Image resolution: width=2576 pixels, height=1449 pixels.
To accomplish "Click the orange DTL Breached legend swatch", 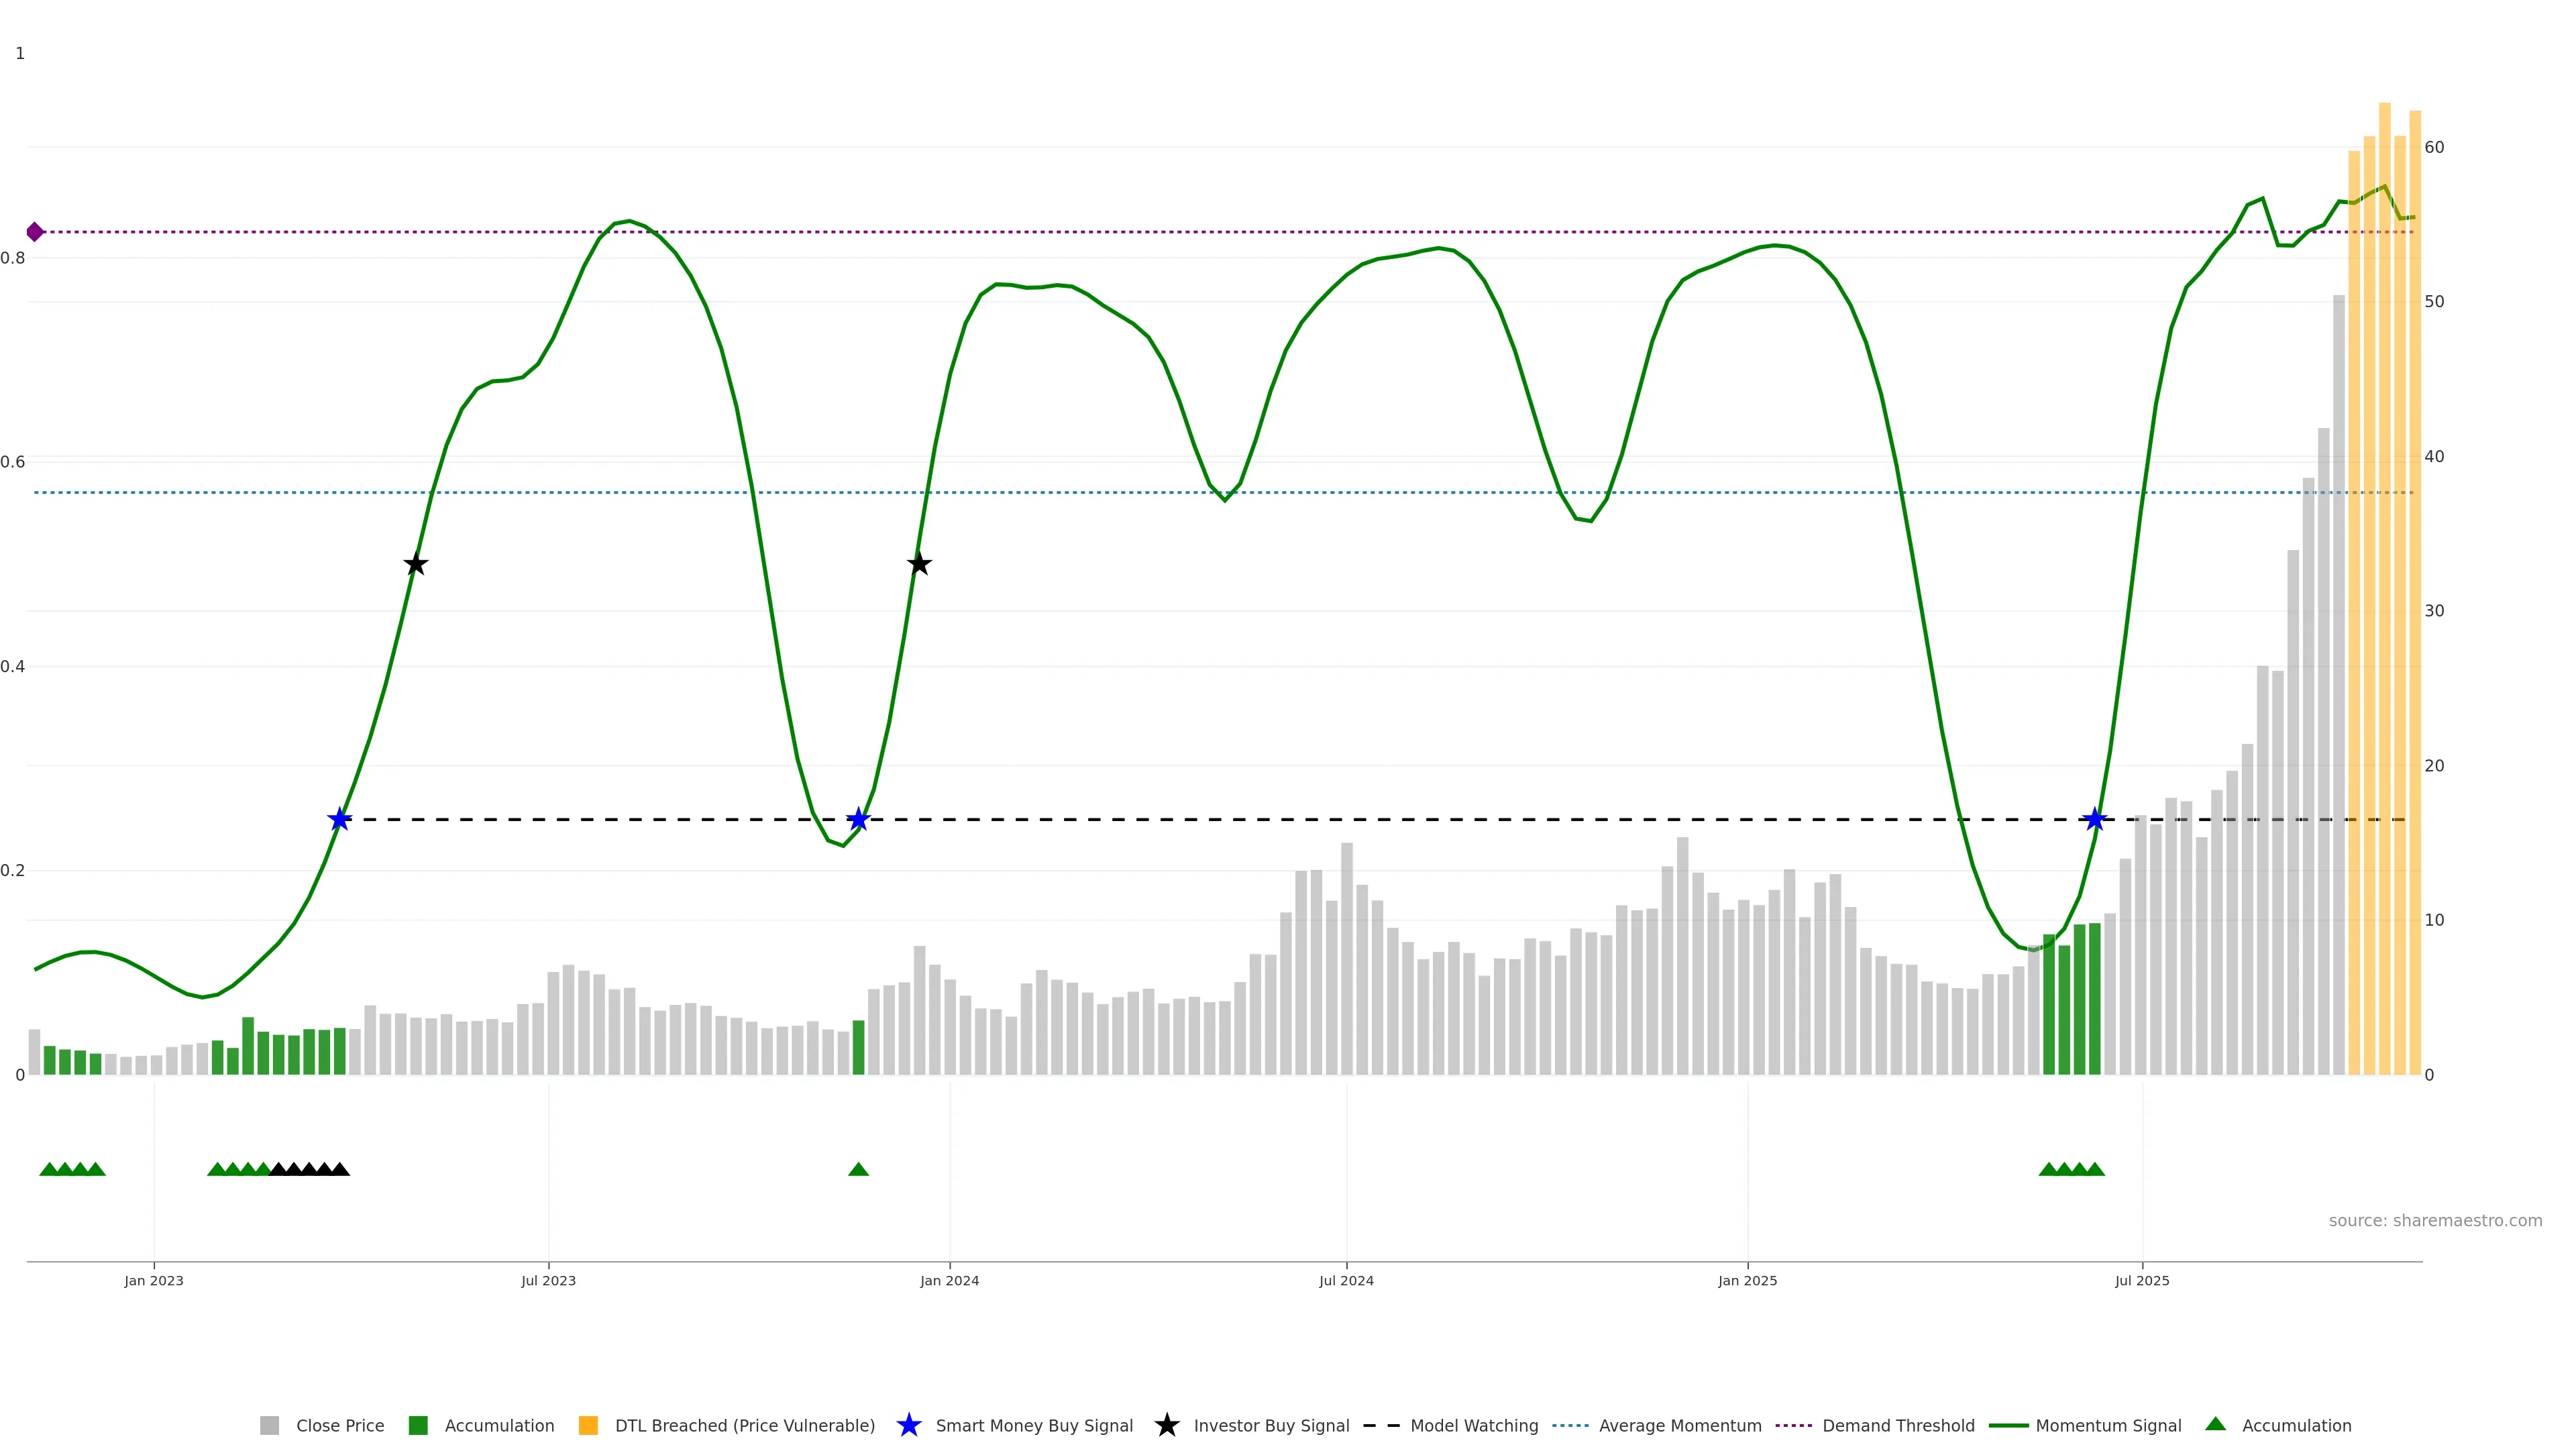I will click(588, 1425).
